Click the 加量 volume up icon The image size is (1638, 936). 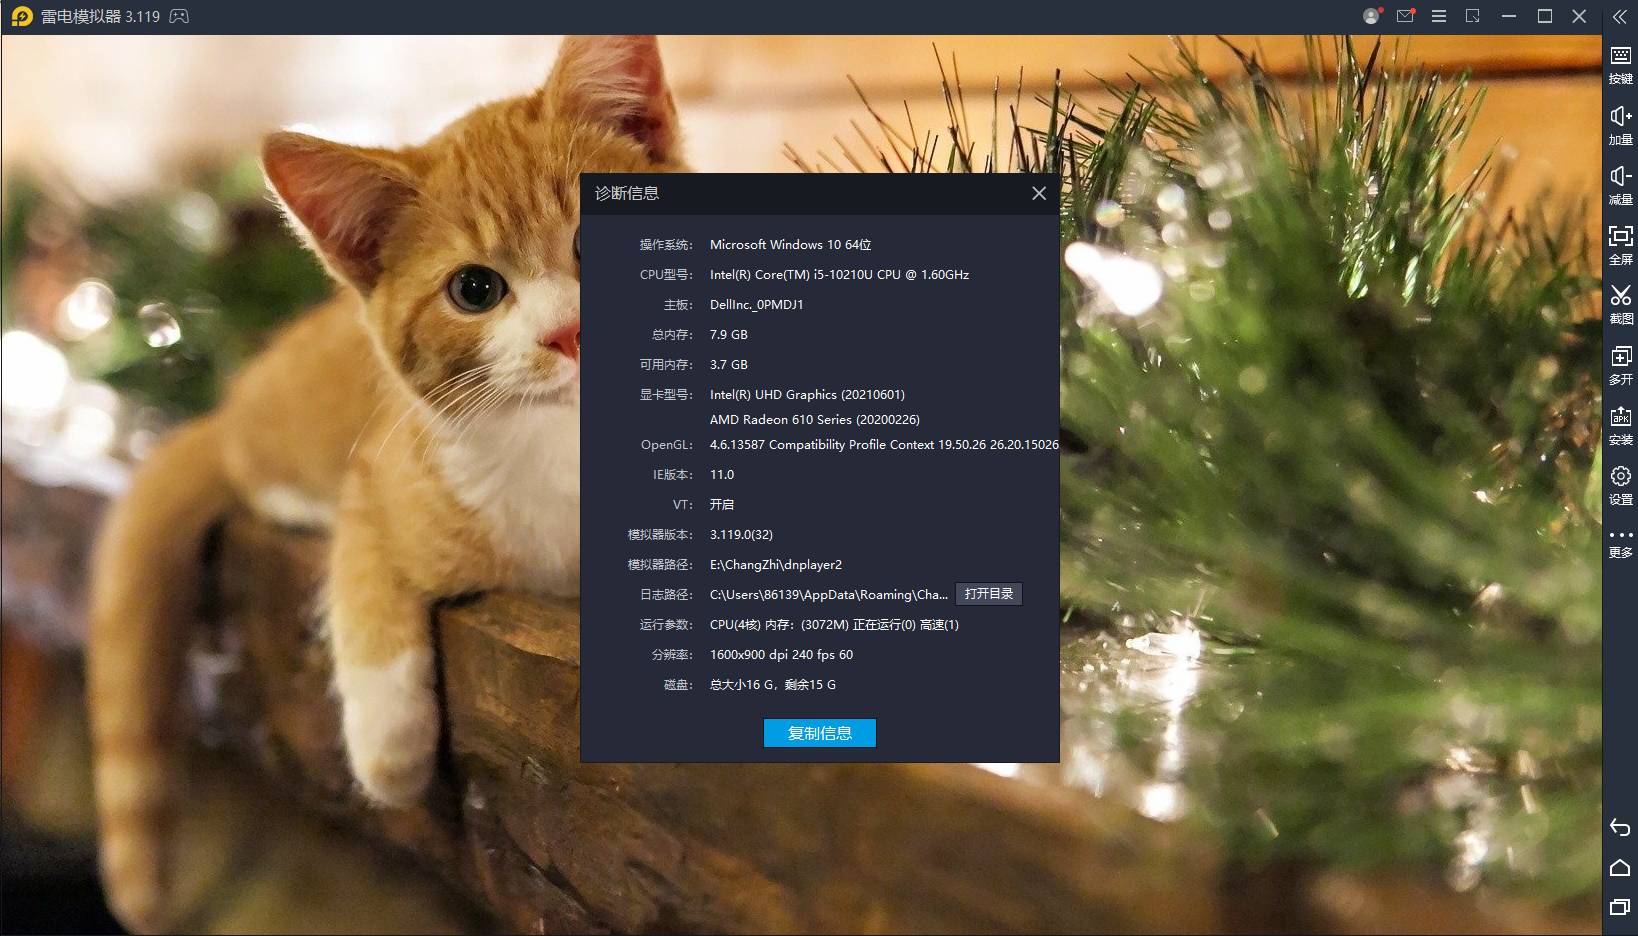(x=1620, y=124)
